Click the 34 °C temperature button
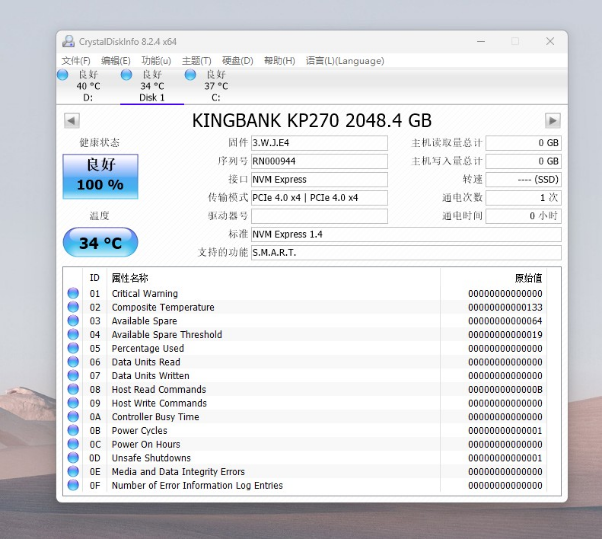This screenshot has width=602, height=539. coord(100,242)
